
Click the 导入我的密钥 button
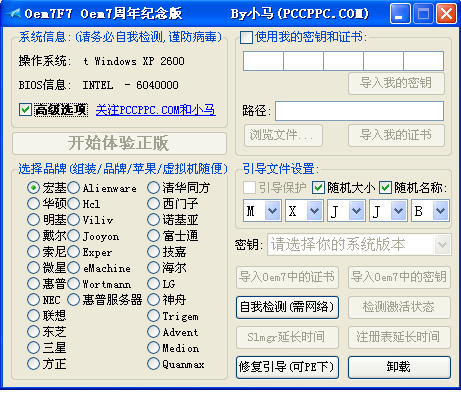[x=396, y=83]
